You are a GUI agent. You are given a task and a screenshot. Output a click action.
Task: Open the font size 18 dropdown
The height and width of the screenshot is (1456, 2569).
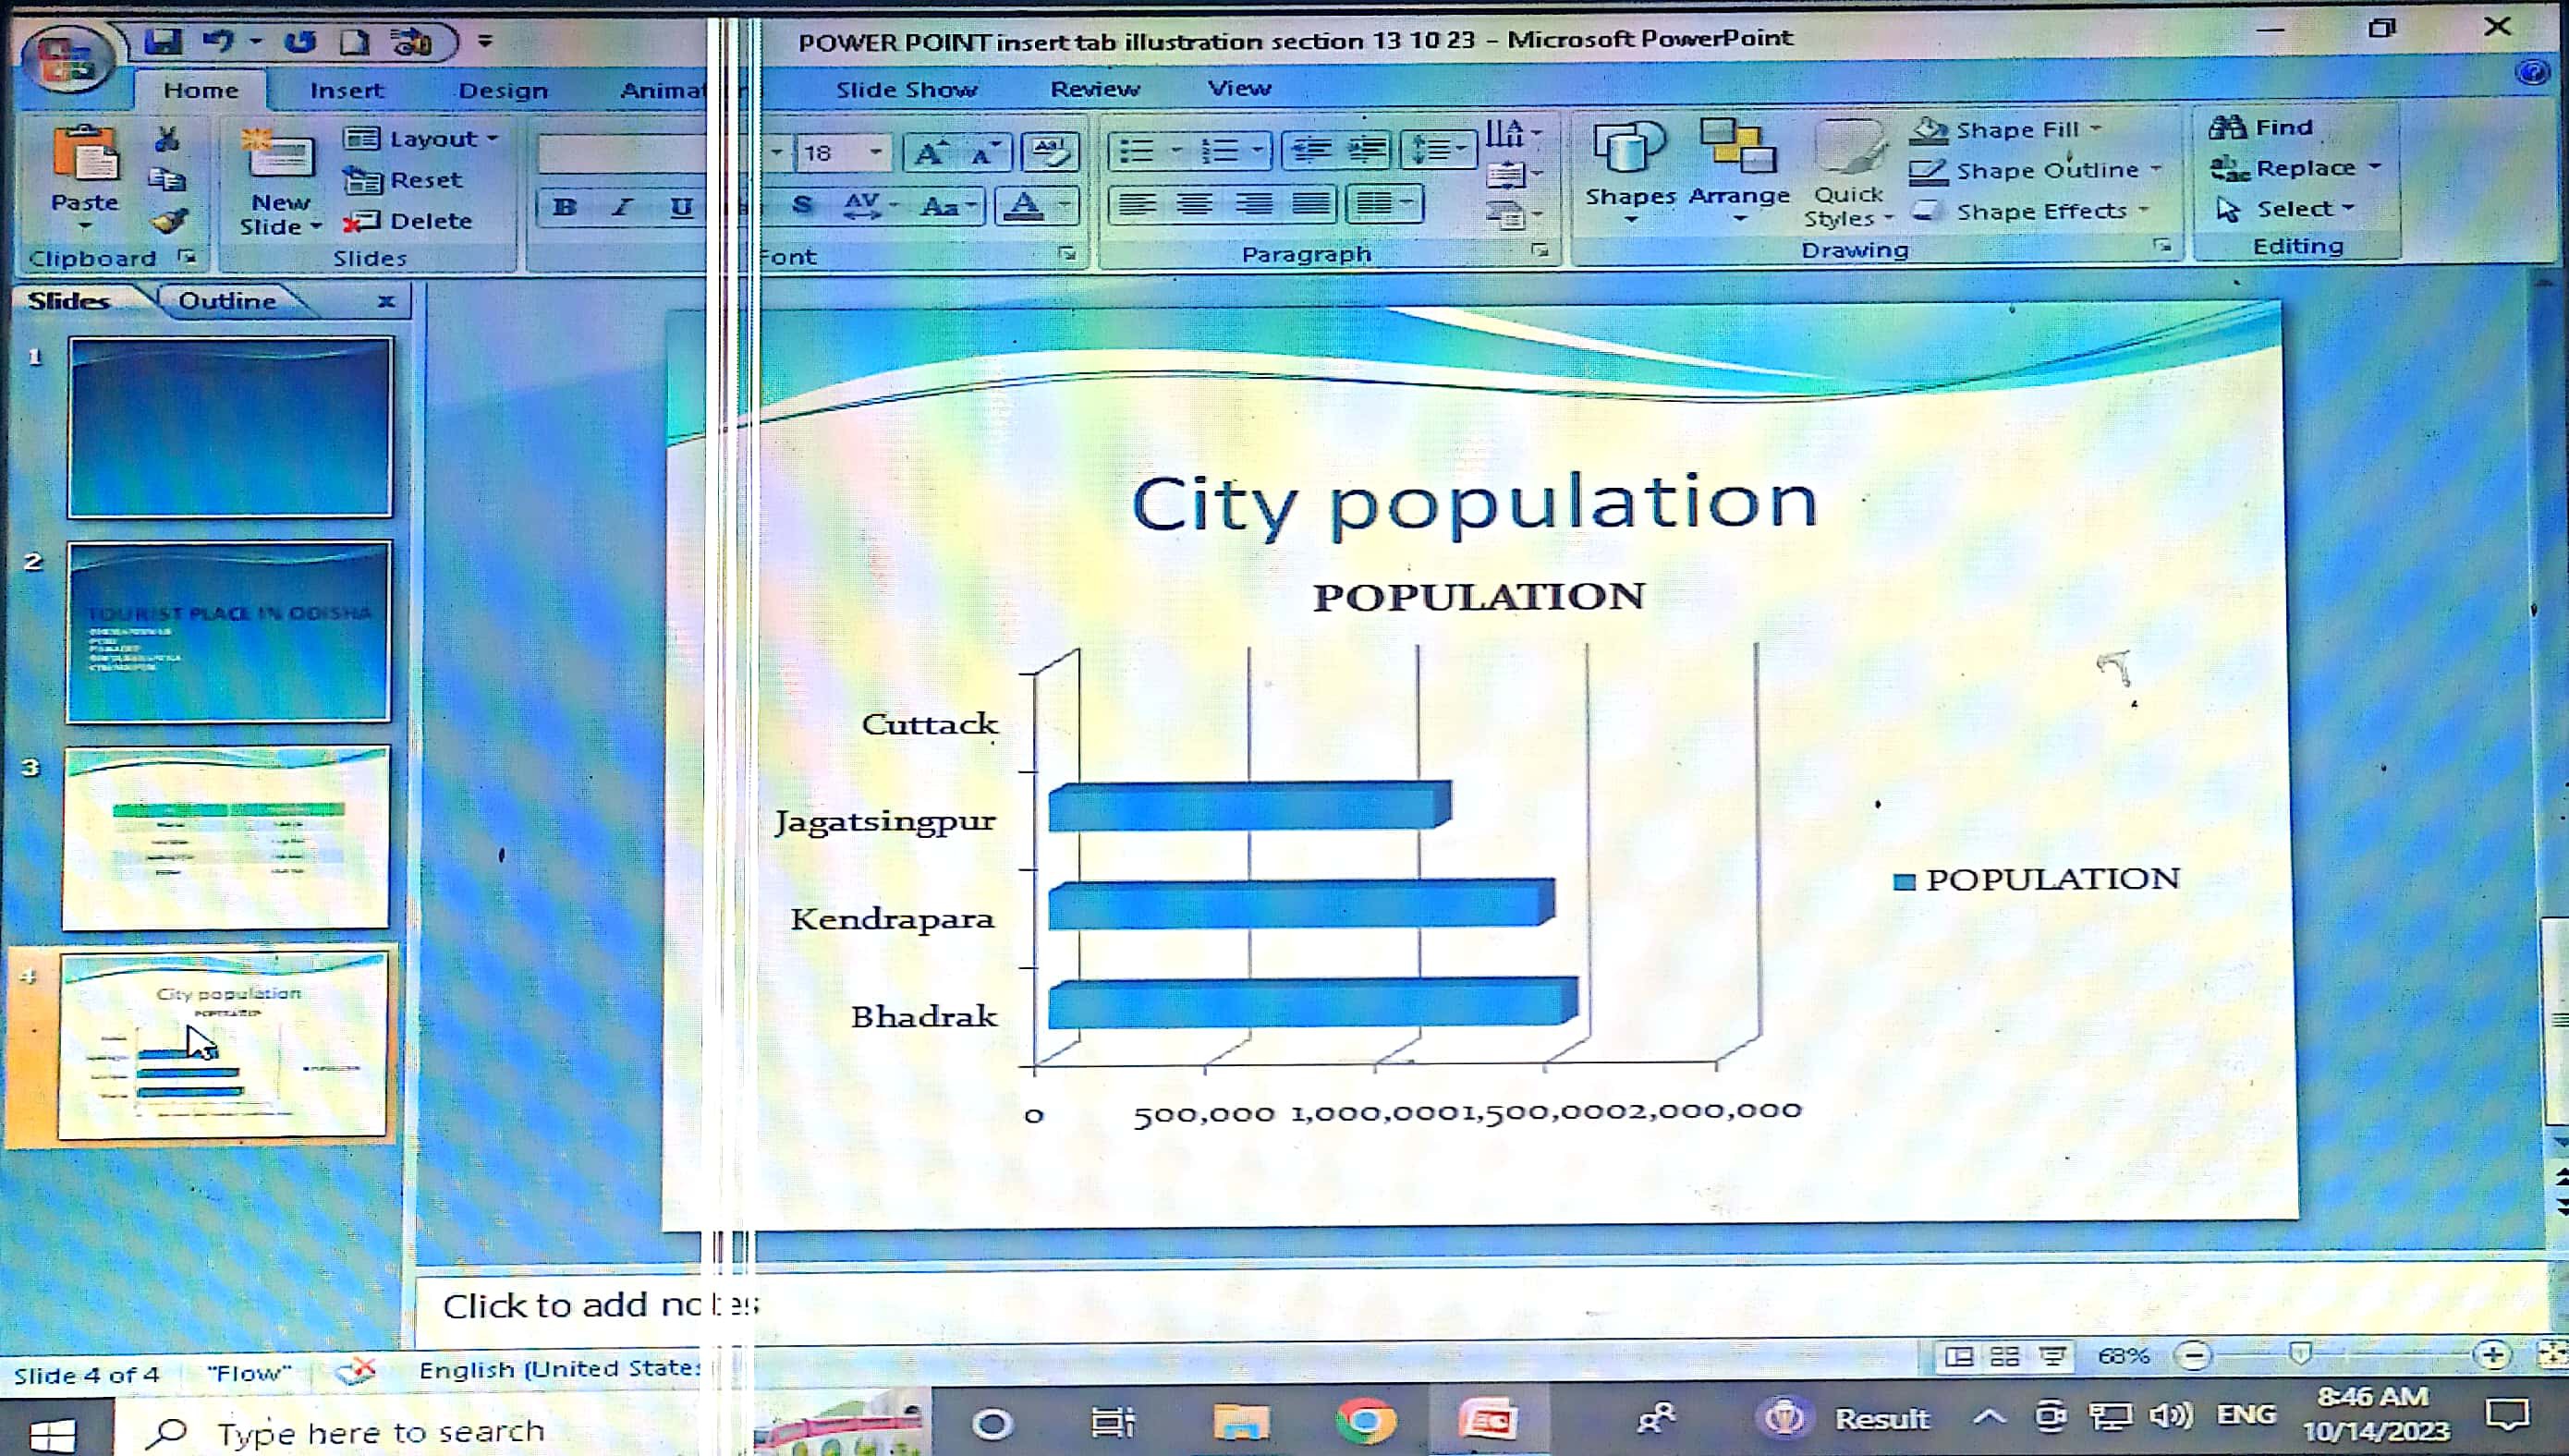pyautogui.click(x=875, y=152)
